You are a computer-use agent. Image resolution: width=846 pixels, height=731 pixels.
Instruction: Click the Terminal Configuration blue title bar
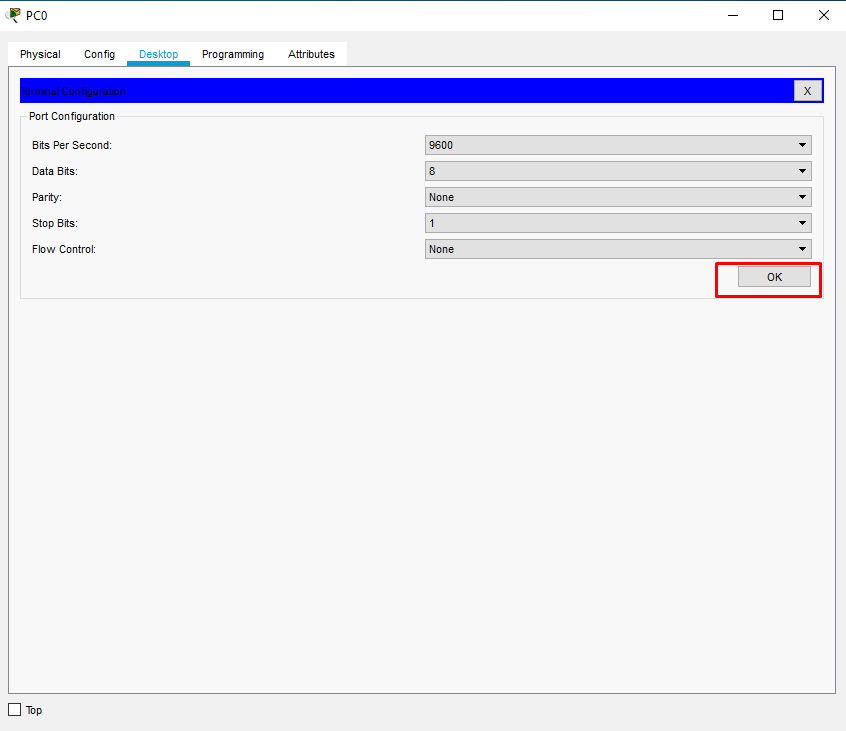coord(400,90)
